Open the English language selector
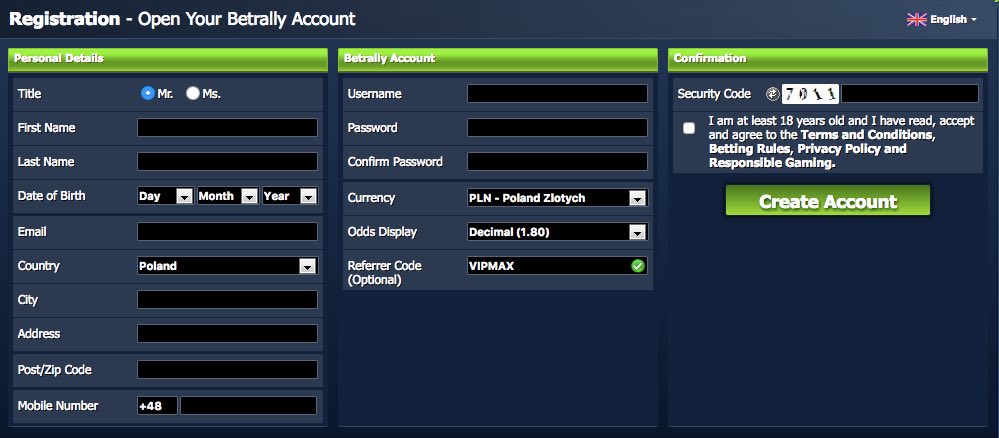Image resolution: width=999 pixels, height=438 pixels. [942, 20]
